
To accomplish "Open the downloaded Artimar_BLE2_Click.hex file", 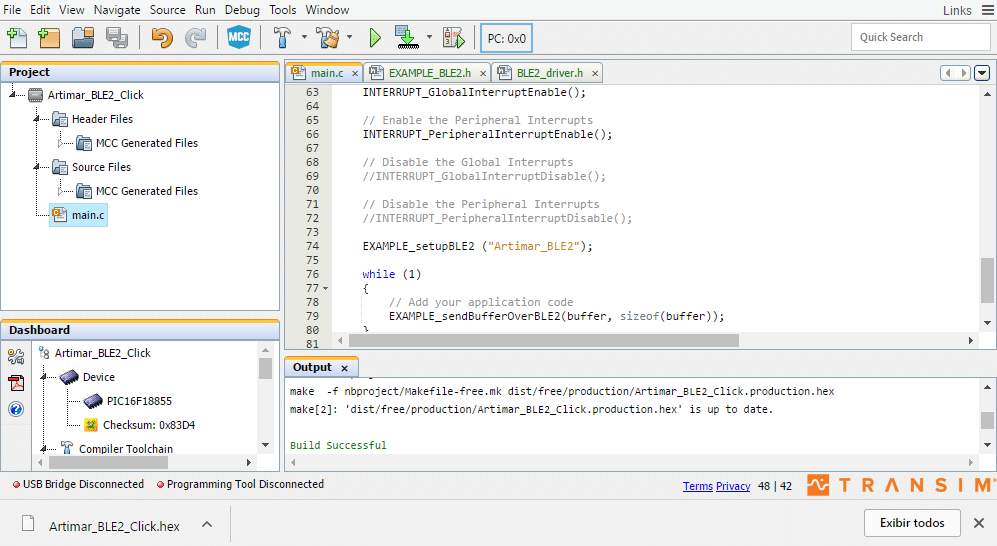I will pos(114,526).
